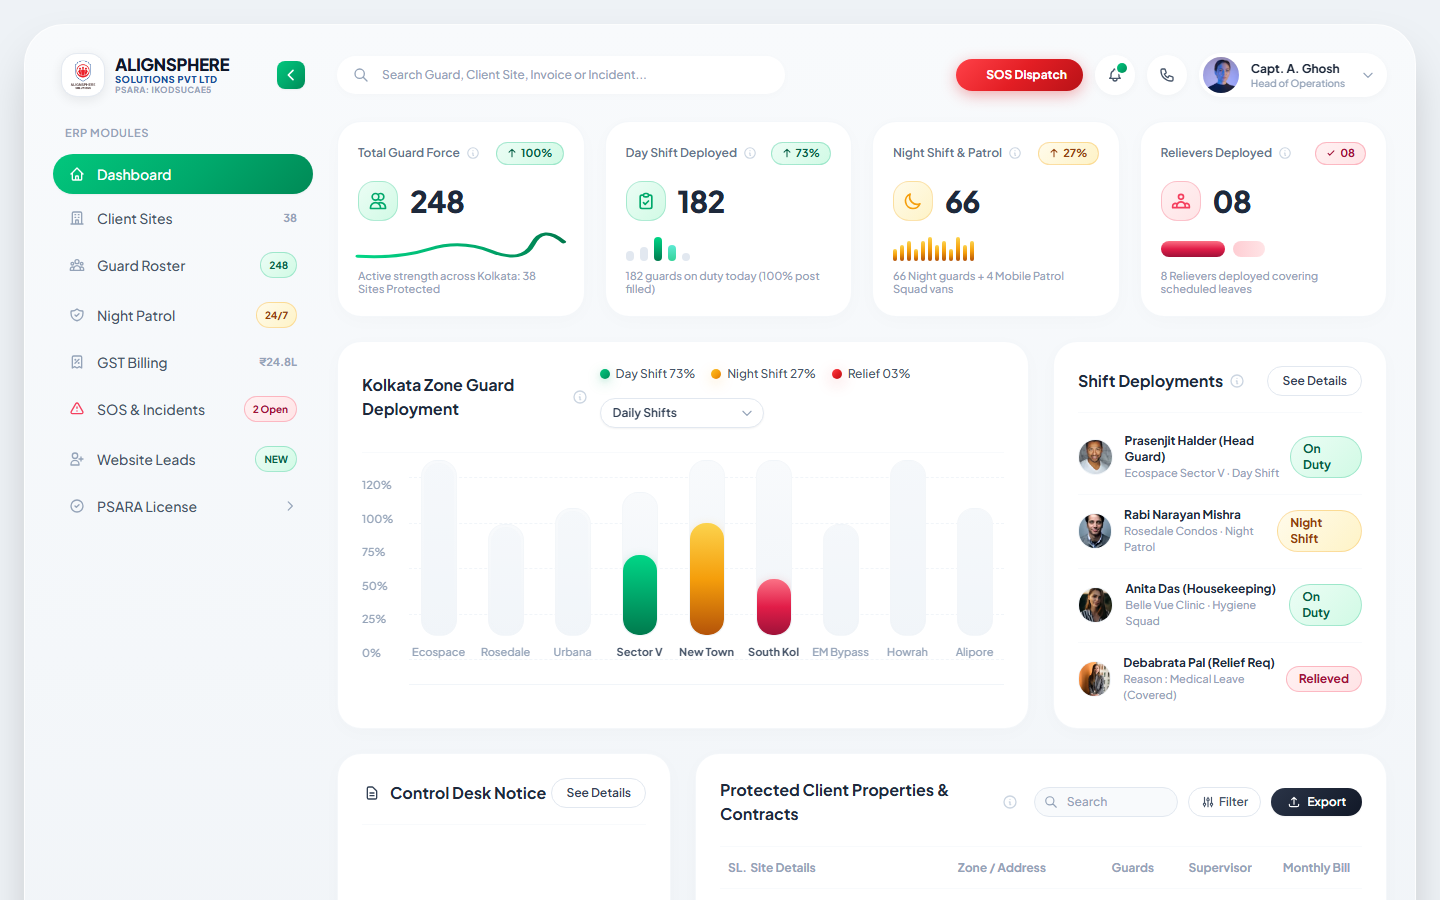Toggle Relief 03% legend series

tap(871, 374)
